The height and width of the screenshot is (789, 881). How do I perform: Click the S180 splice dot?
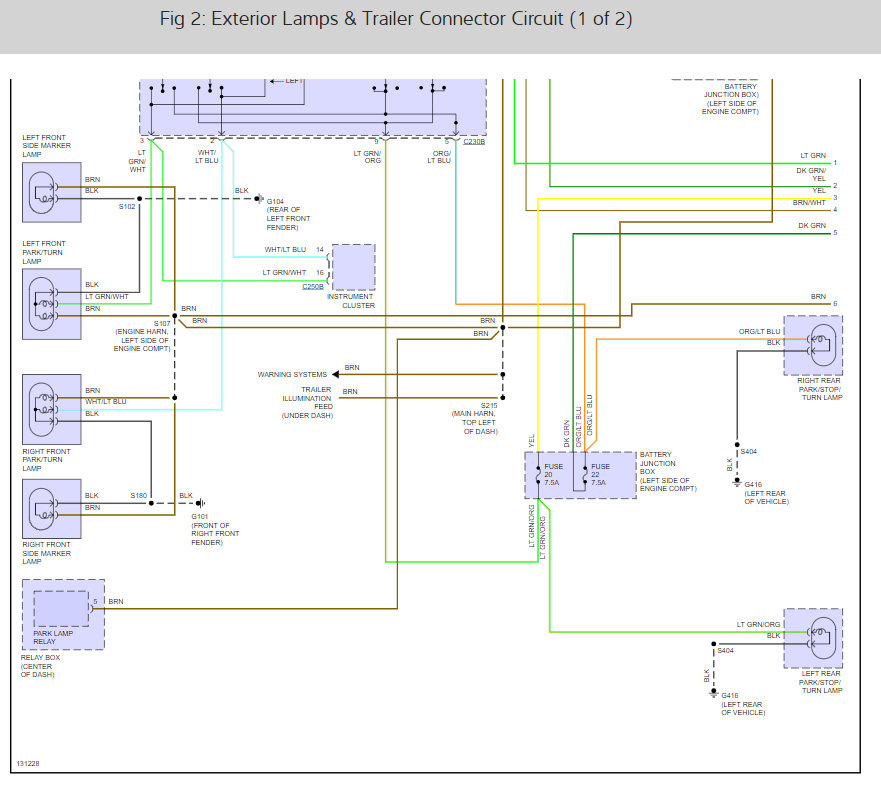pos(151,503)
